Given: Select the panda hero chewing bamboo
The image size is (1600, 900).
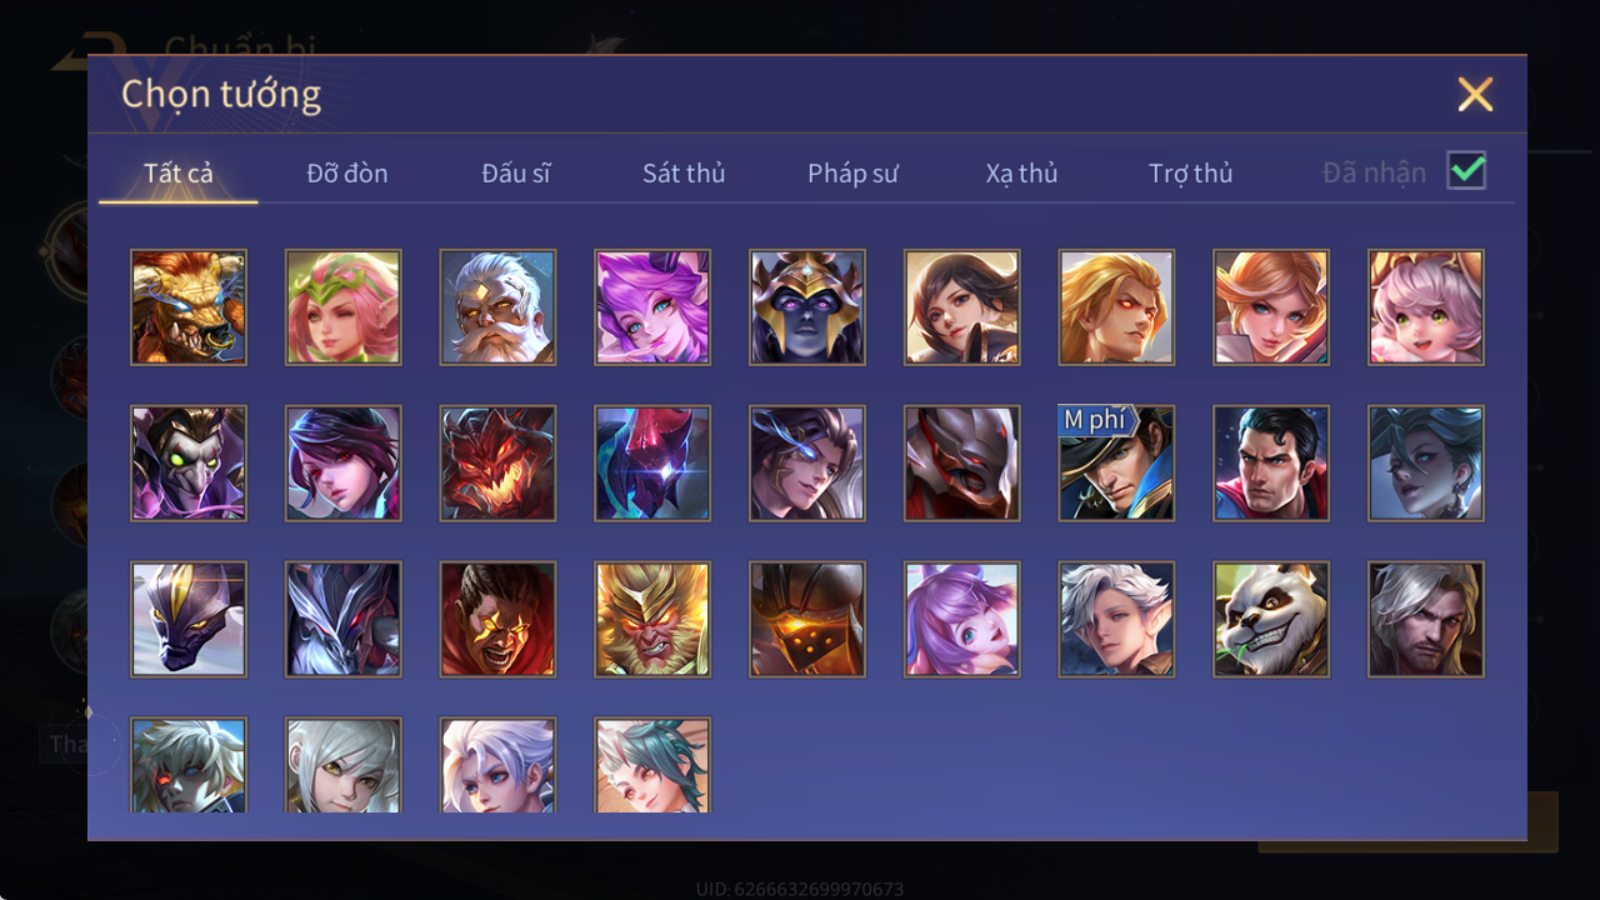Looking at the screenshot, I should [x=1271, y=619].
